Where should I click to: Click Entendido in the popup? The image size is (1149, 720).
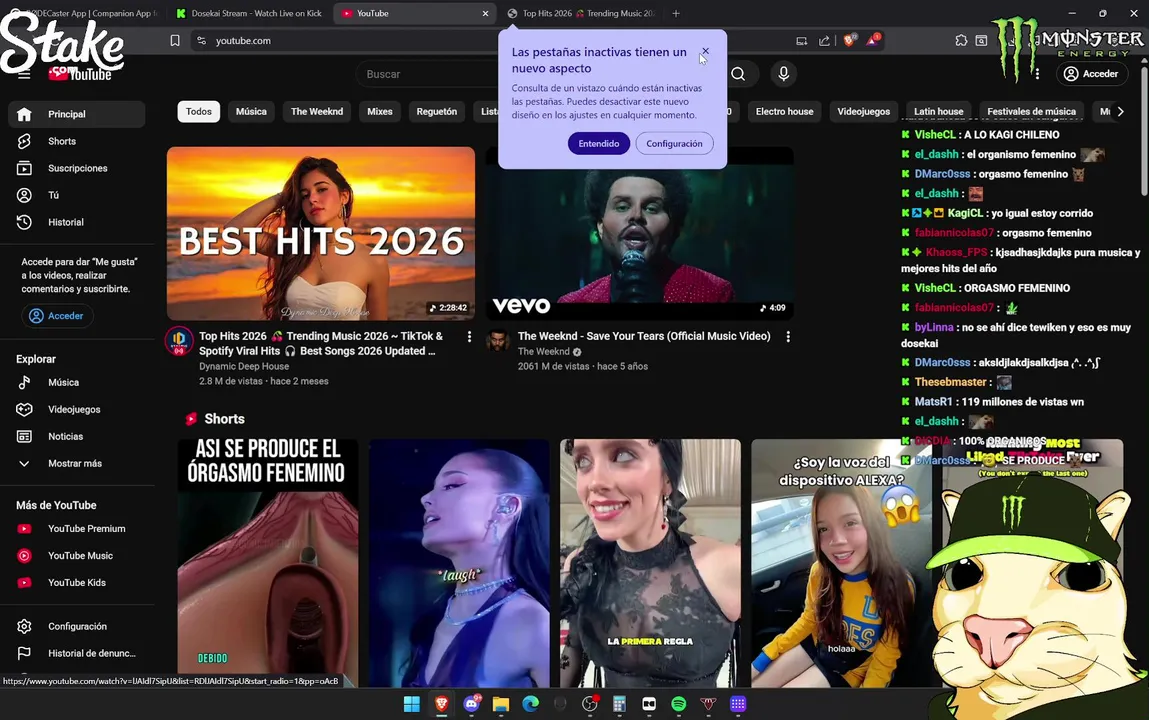tap(599, 144)
